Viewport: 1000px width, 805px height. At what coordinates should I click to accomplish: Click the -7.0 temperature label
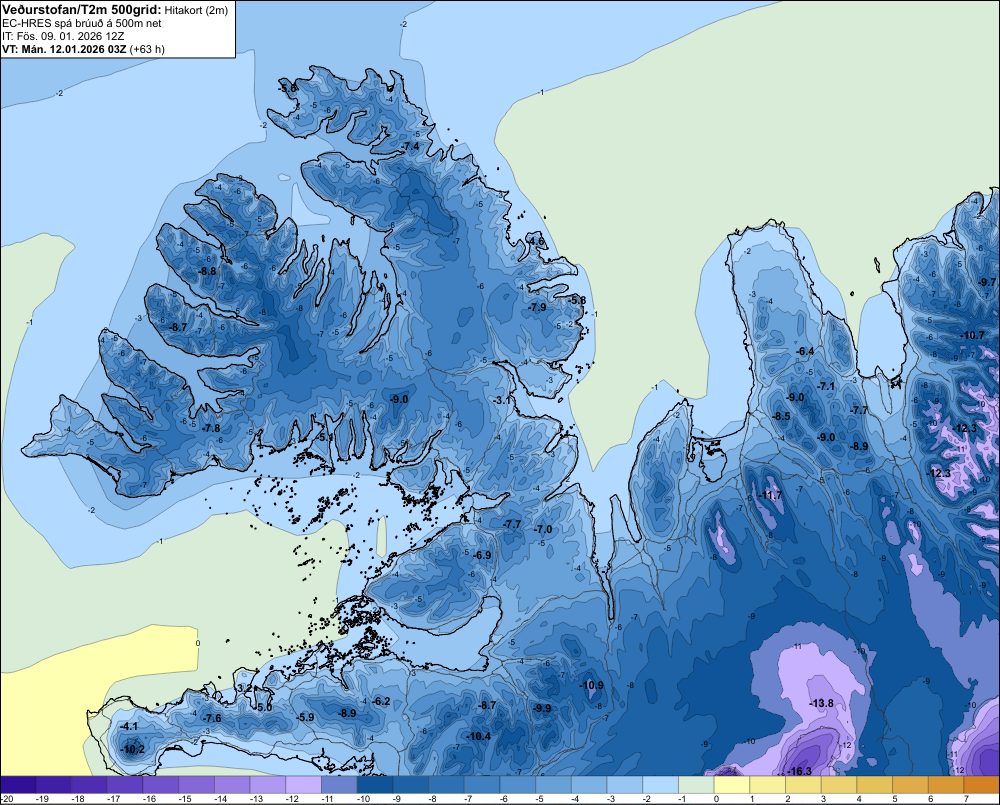pos(543,529)
